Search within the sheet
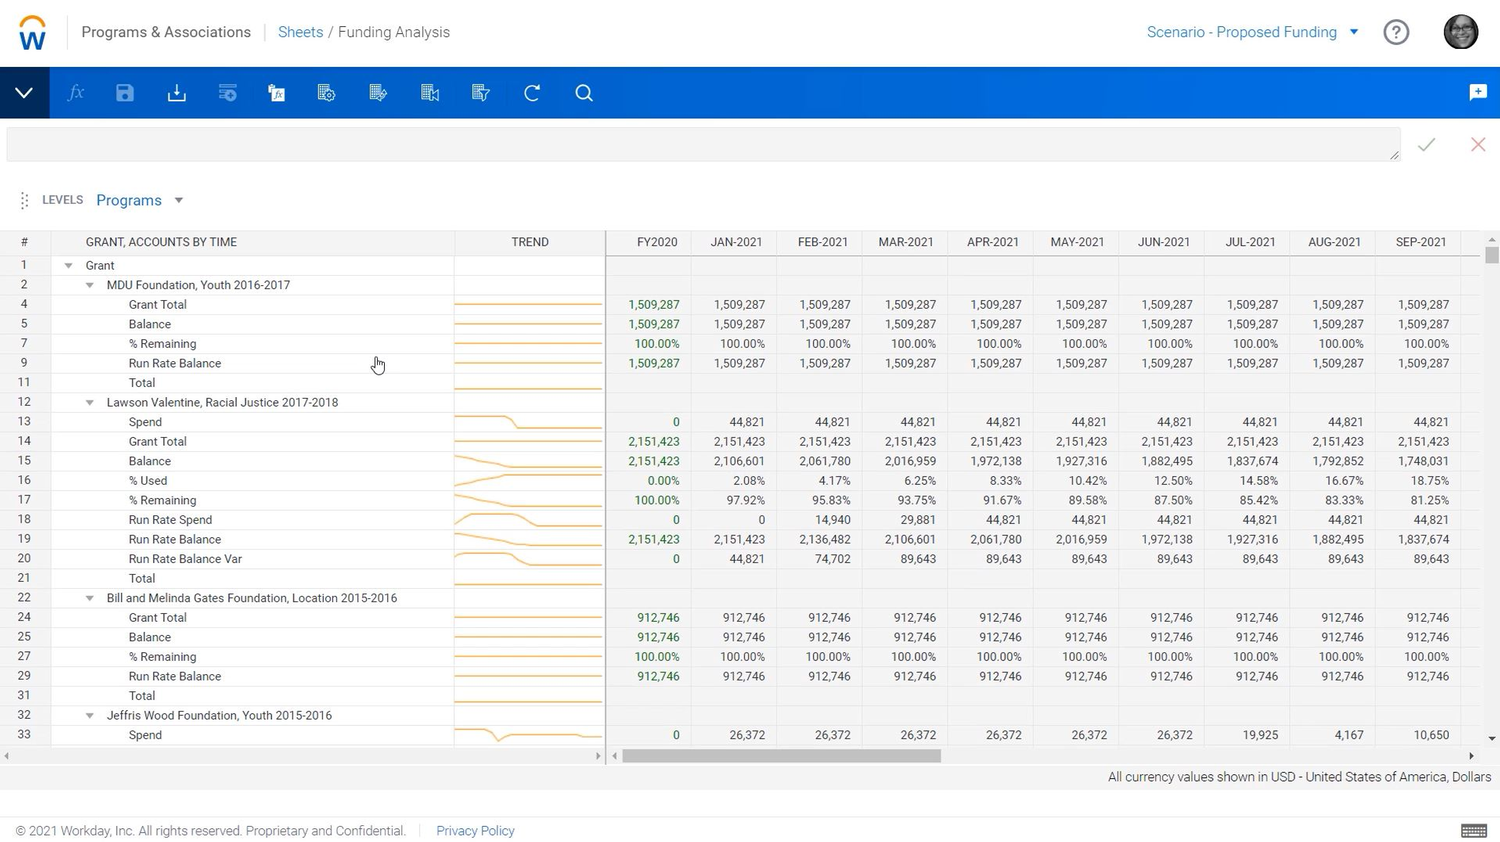The width and height of the screenshot is (1500, 842). click(584, 92)
